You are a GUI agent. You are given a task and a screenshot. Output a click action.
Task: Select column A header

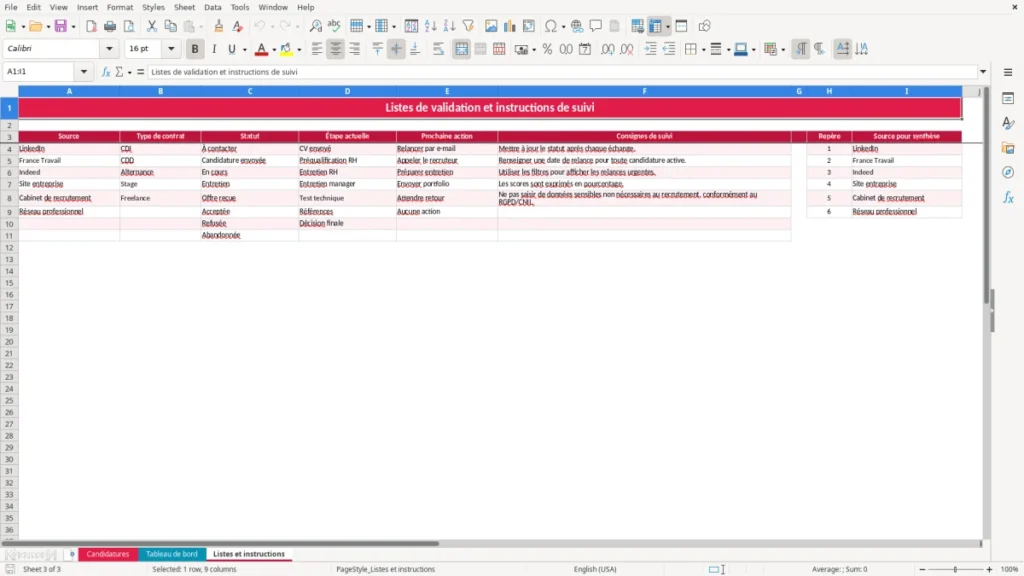coord(69,91)
